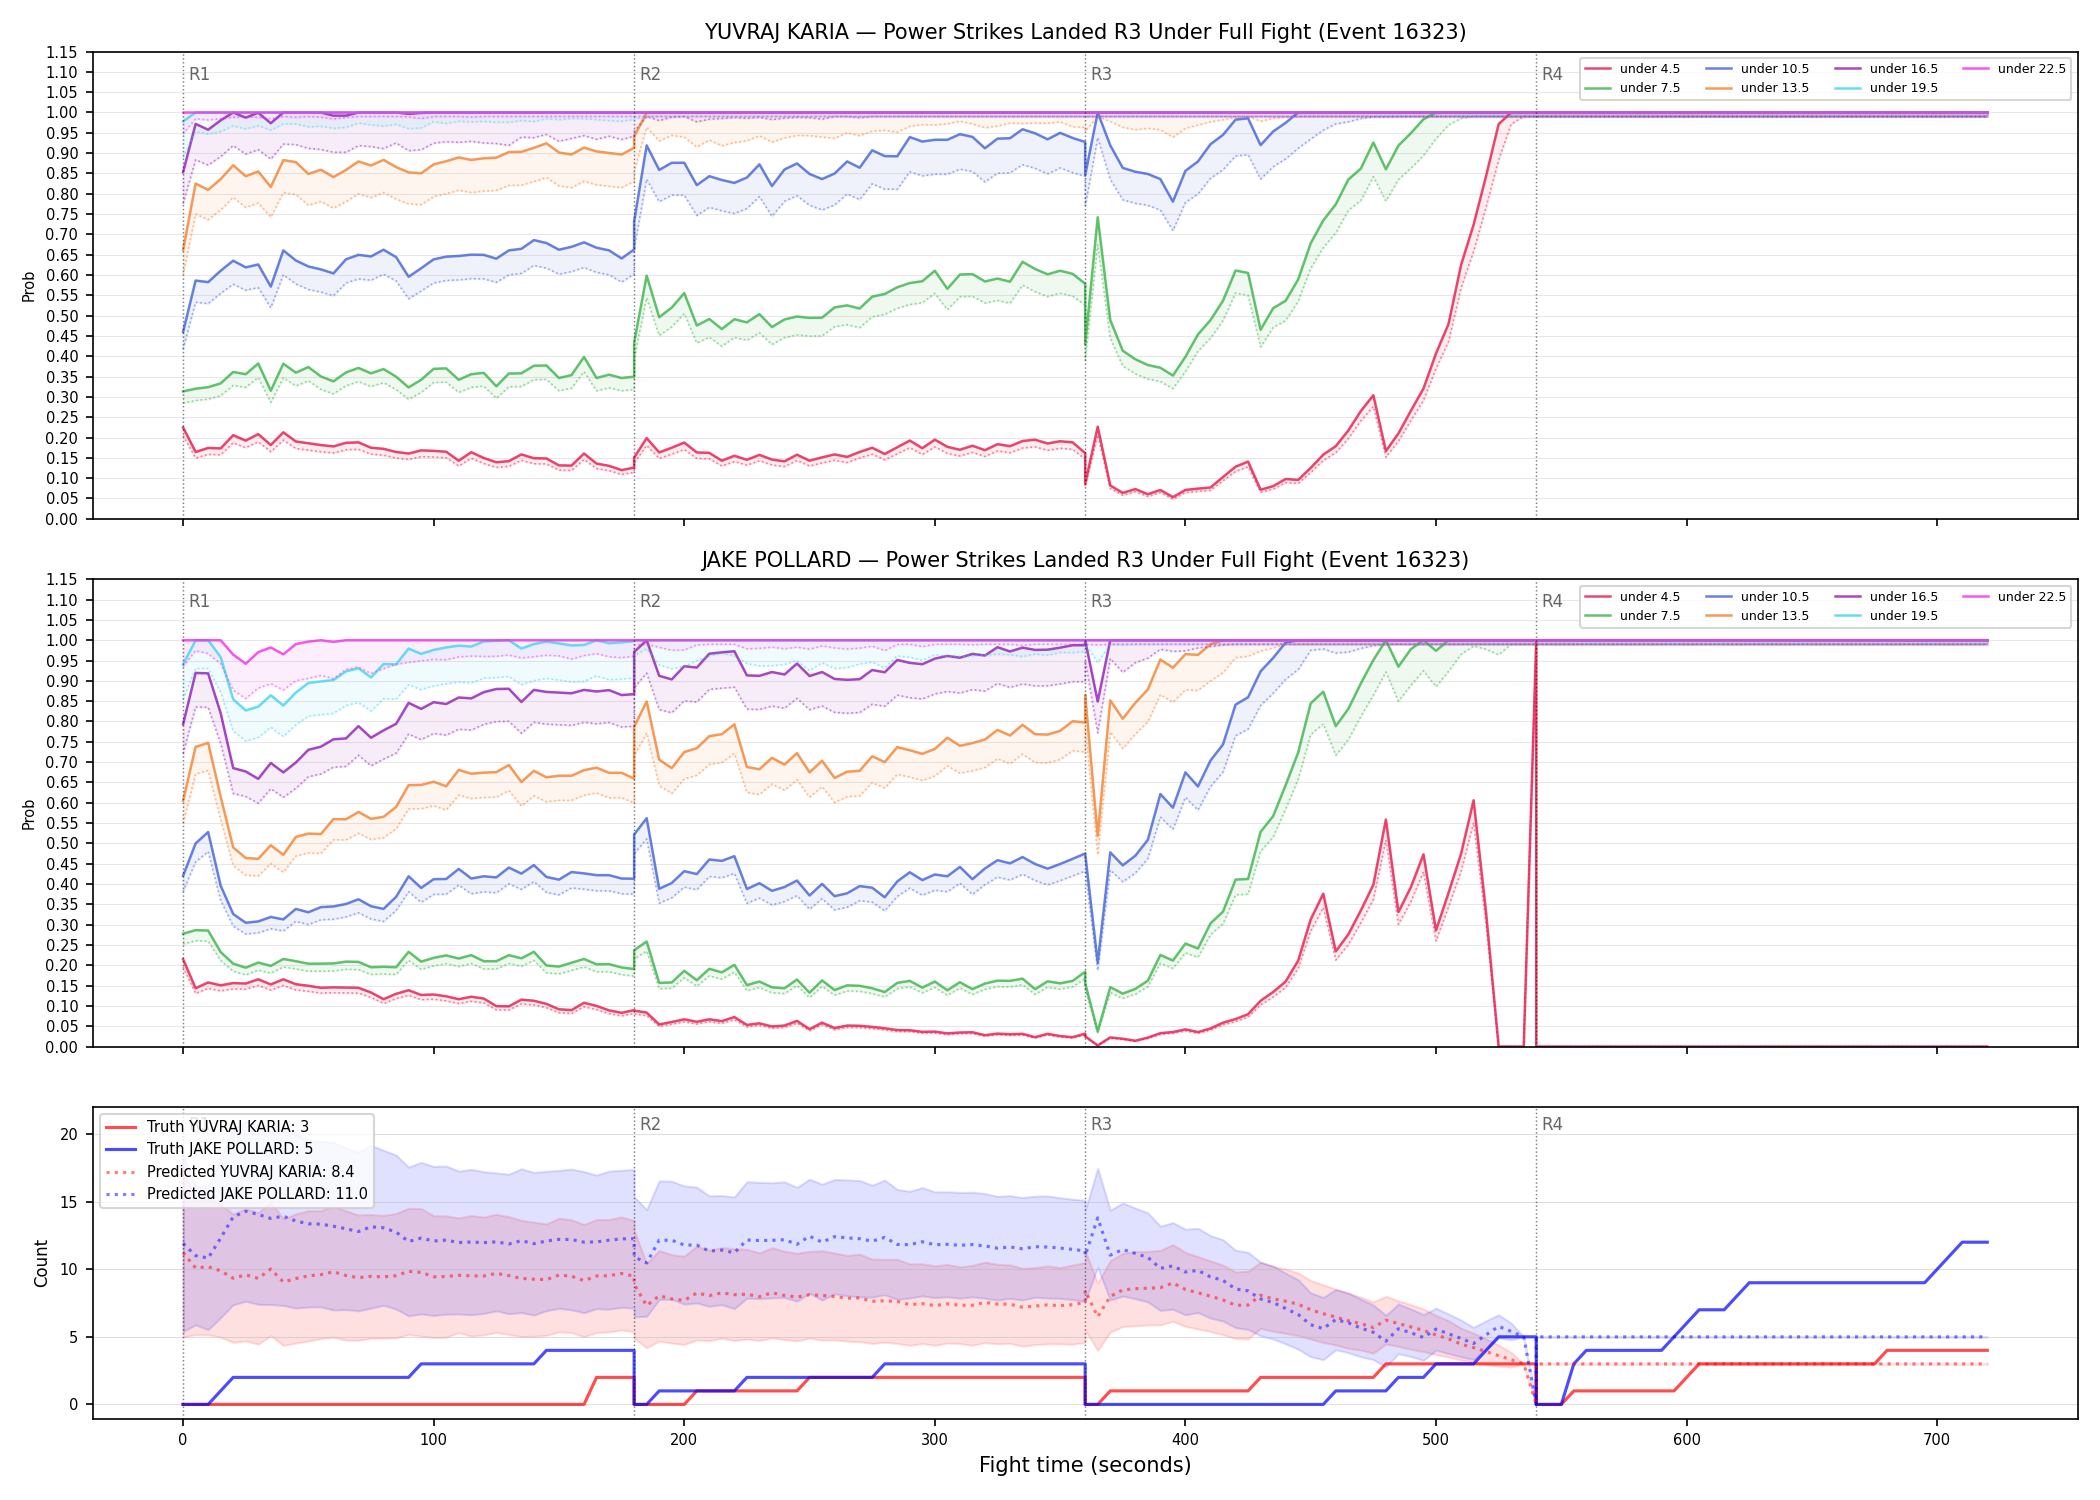
Task: Click the "700" tick on the time axis
Action: tap(1937, 1440)
